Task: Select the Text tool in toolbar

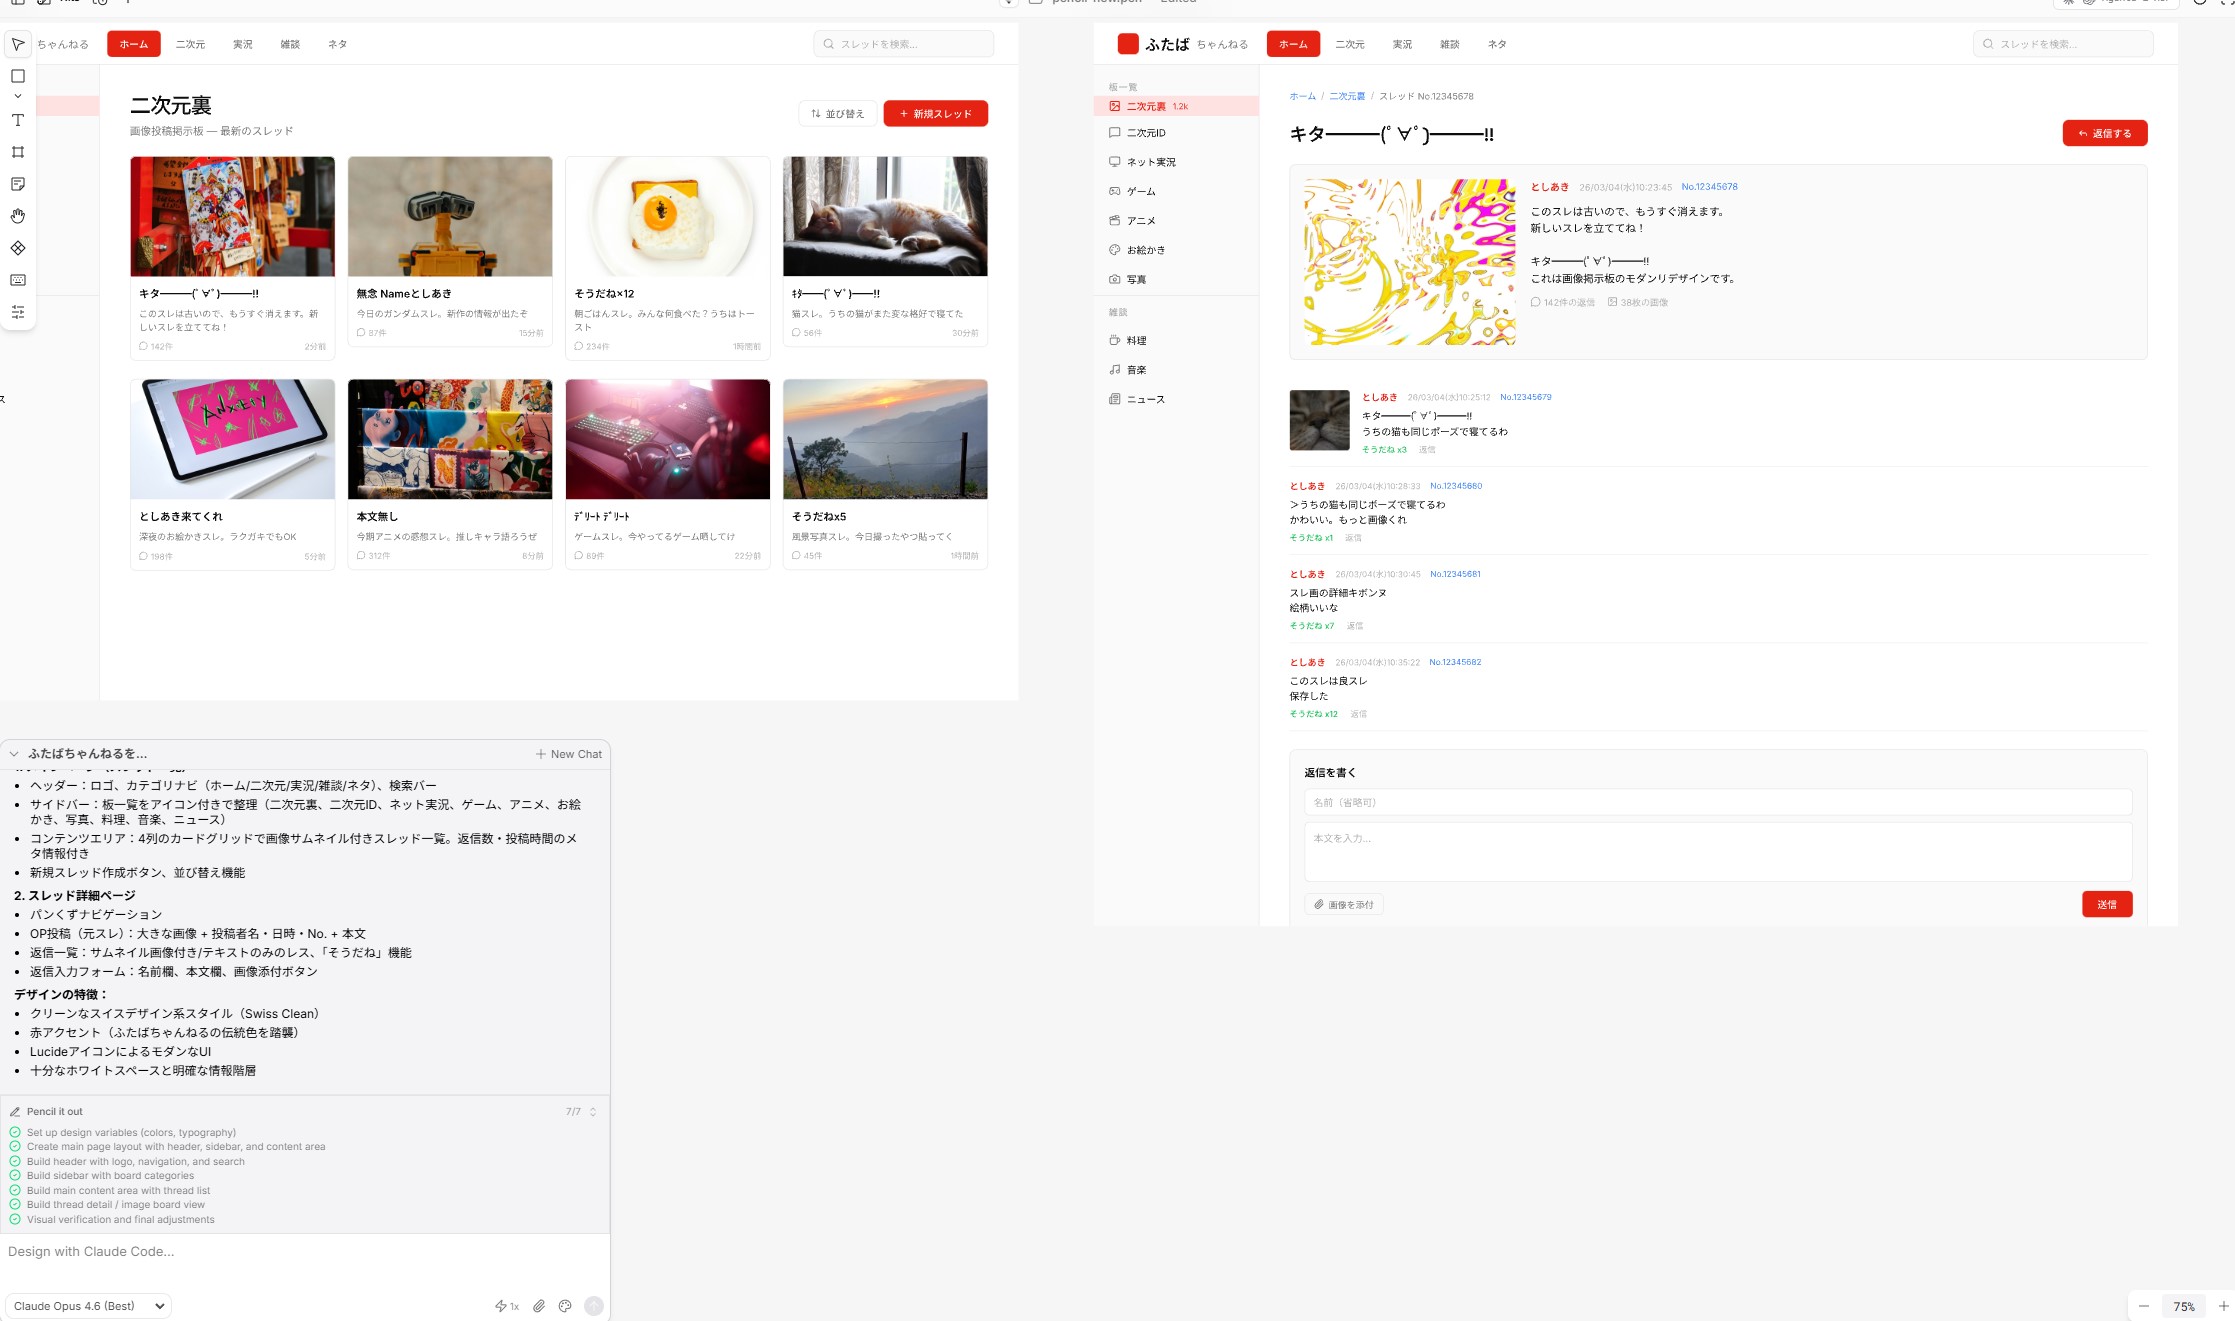Action: tap(18, 120)
